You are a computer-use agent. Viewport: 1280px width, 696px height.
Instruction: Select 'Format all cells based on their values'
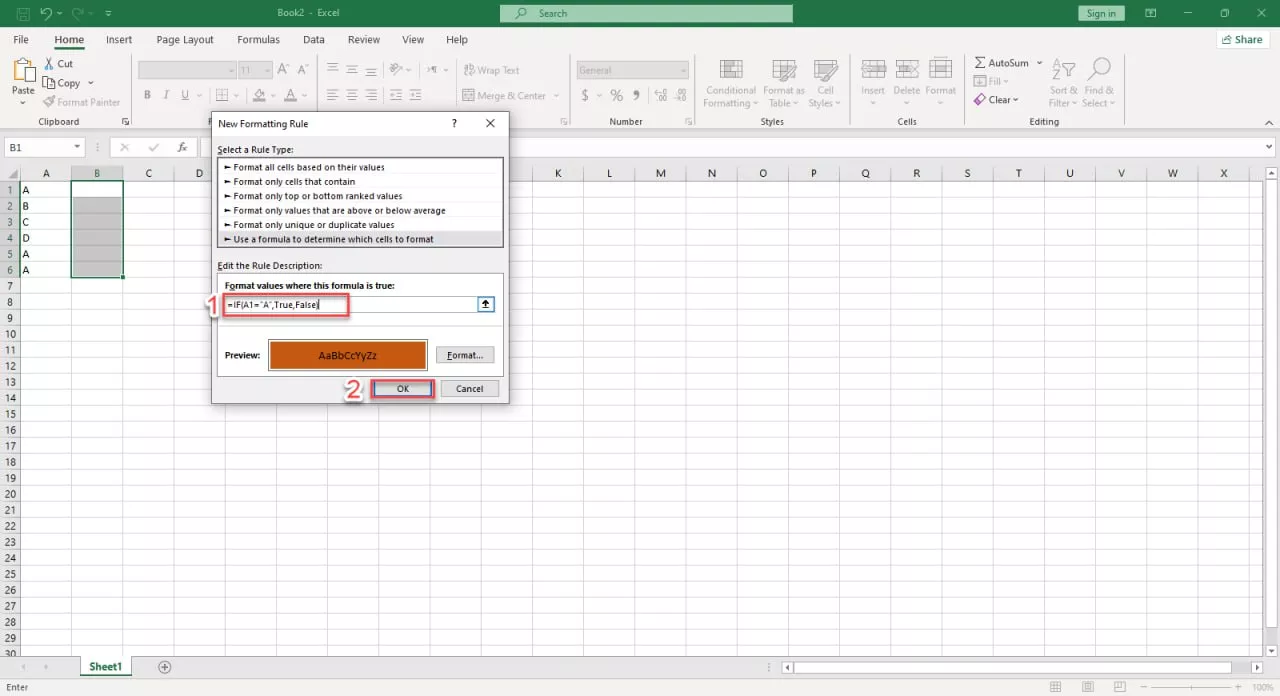[360, 167]
